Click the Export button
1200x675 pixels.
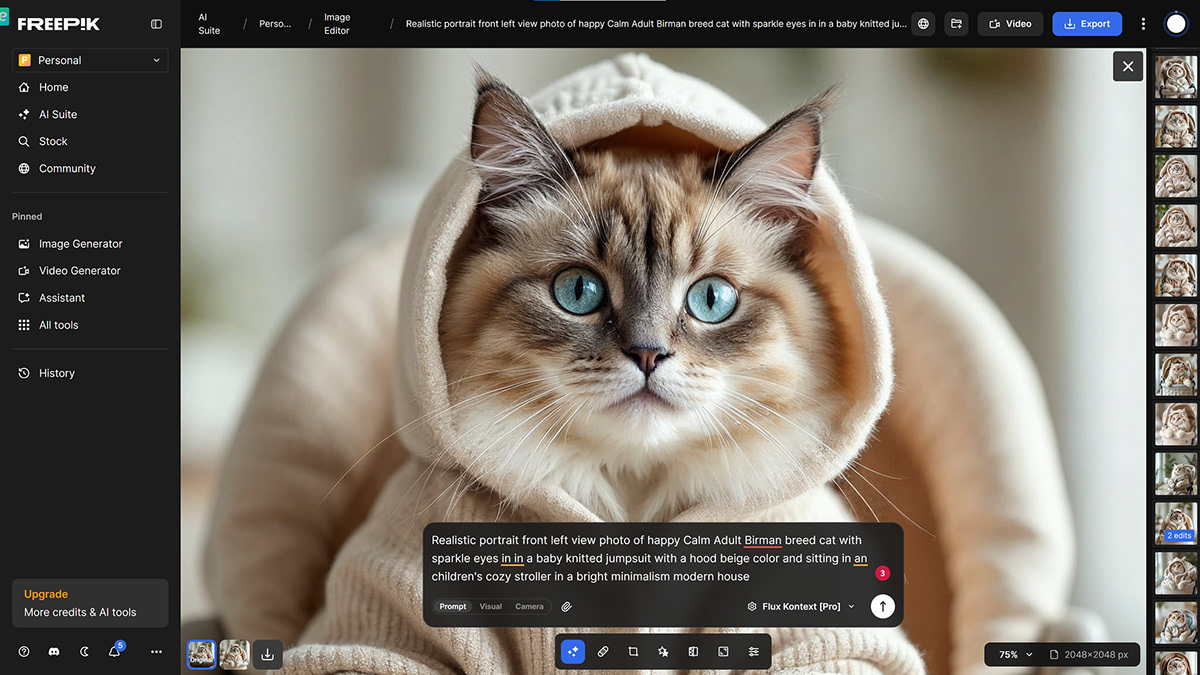(1087, 23)
